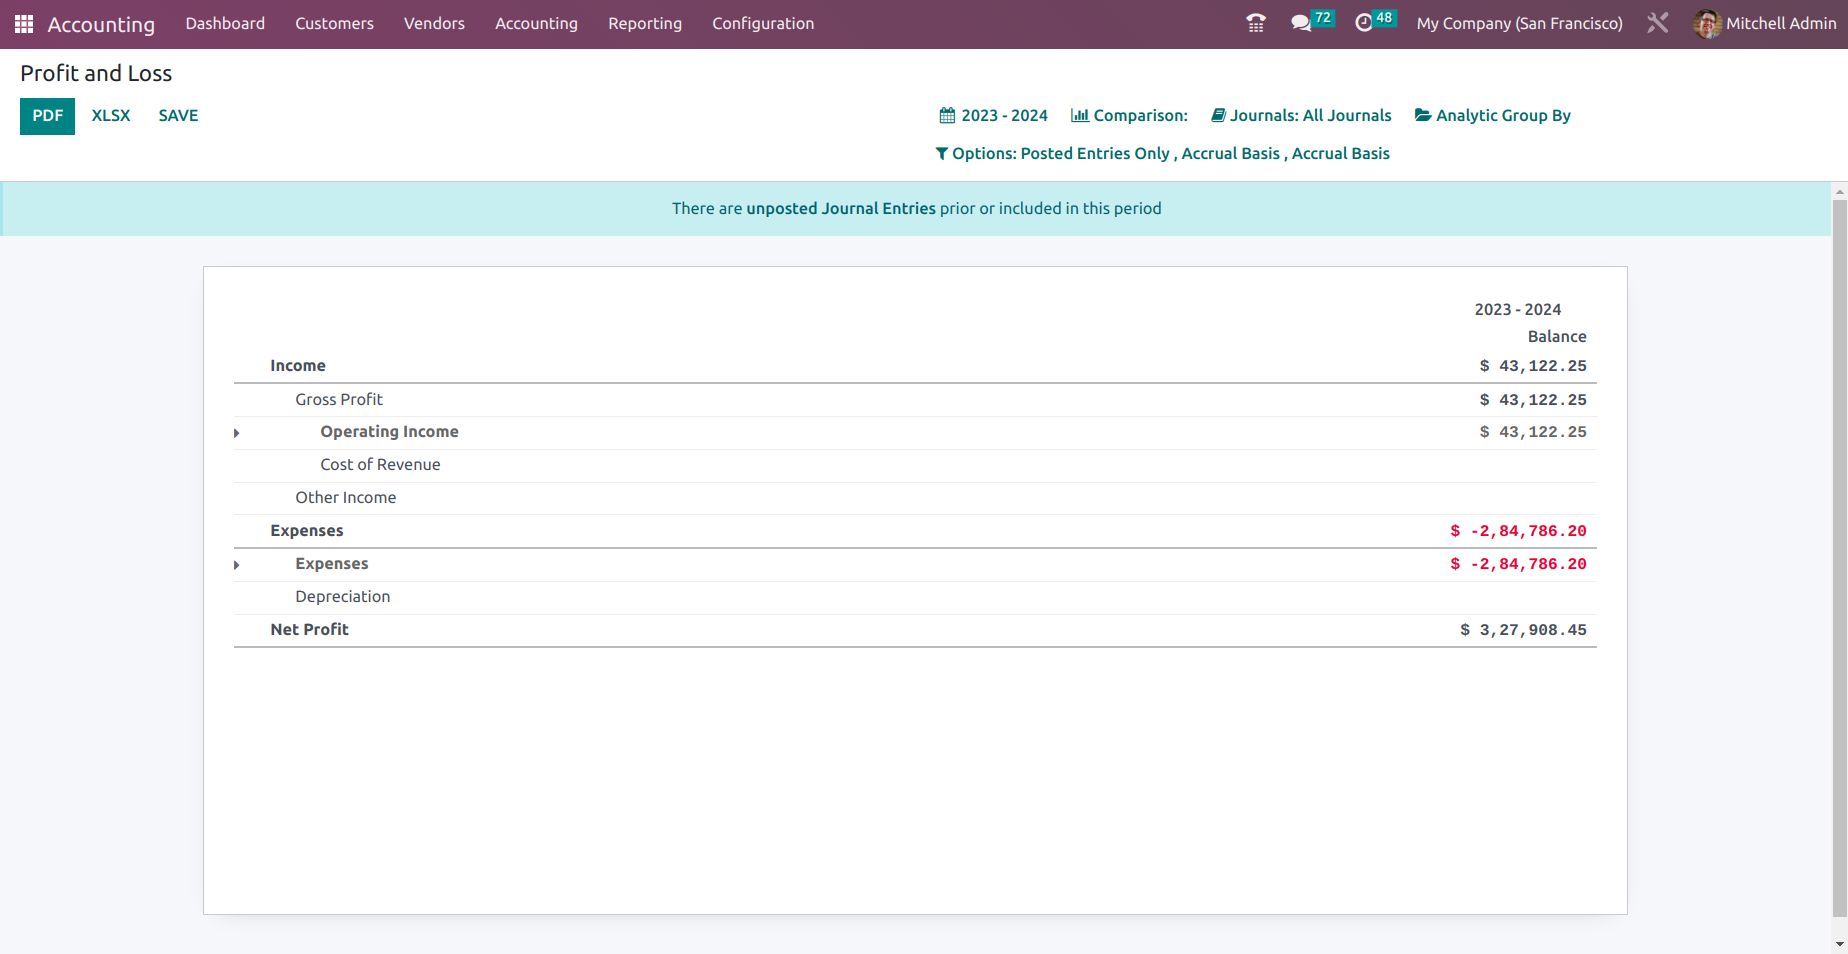Open the chat messages icon
The image size is (1848, 954).
point(1301,23)
